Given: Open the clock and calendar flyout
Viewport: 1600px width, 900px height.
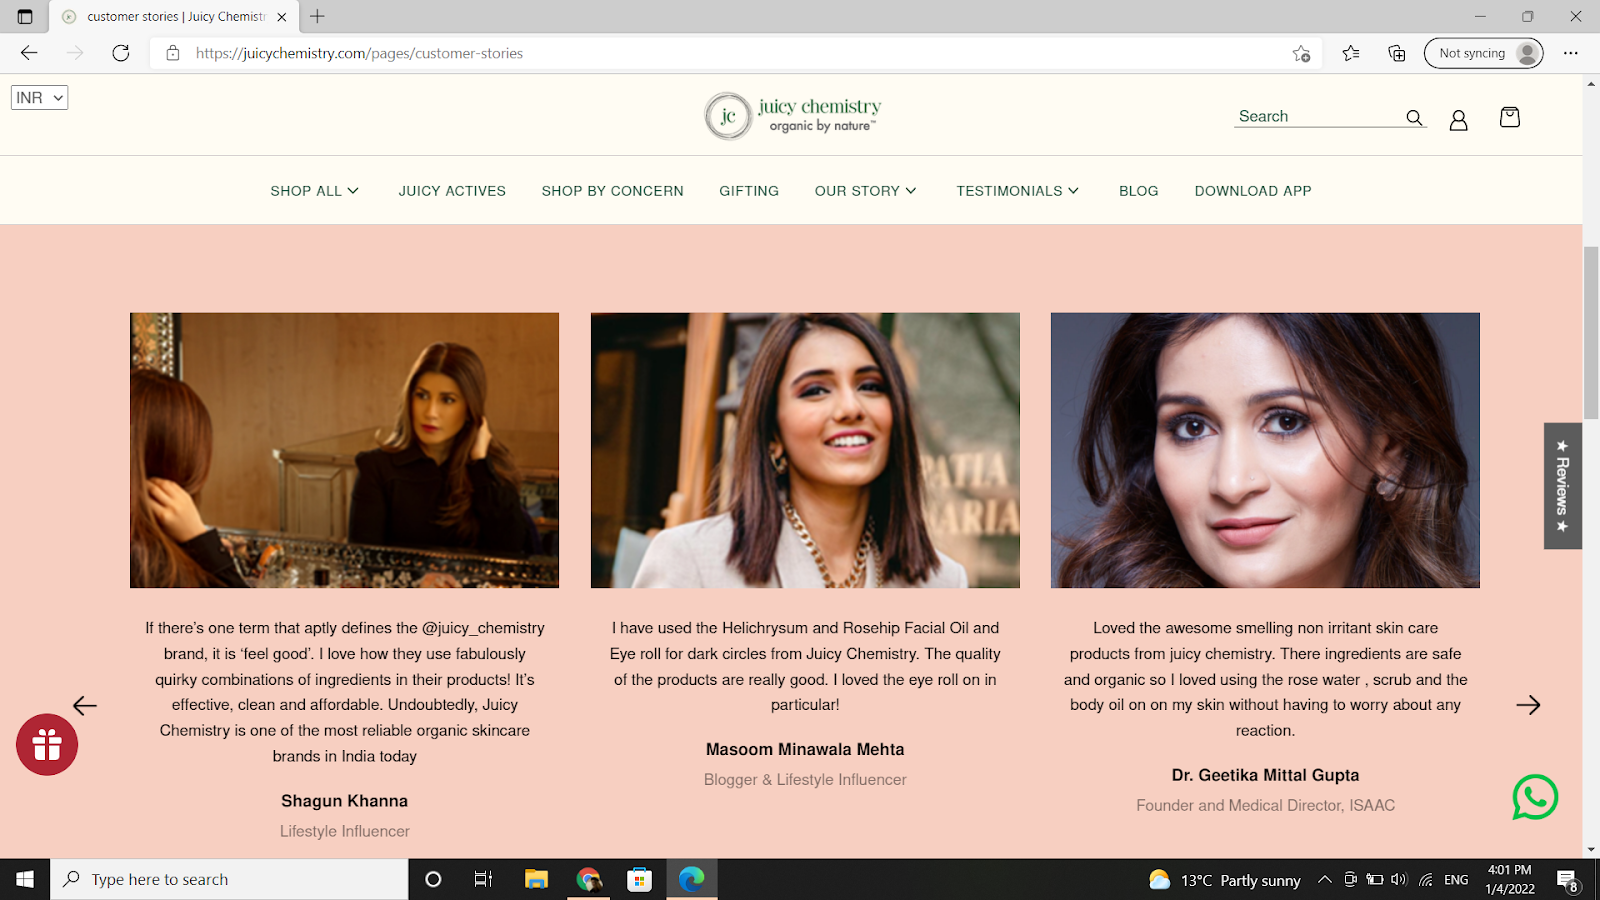Looking at the screenshot, I should tap(1510, 880).
